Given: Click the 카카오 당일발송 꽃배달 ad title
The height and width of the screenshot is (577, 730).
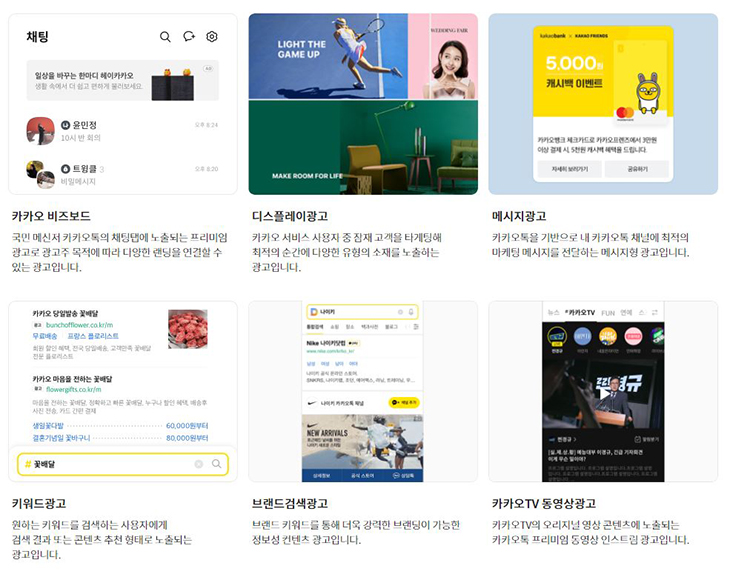Looking at the screenshot, I should point(65,313).
